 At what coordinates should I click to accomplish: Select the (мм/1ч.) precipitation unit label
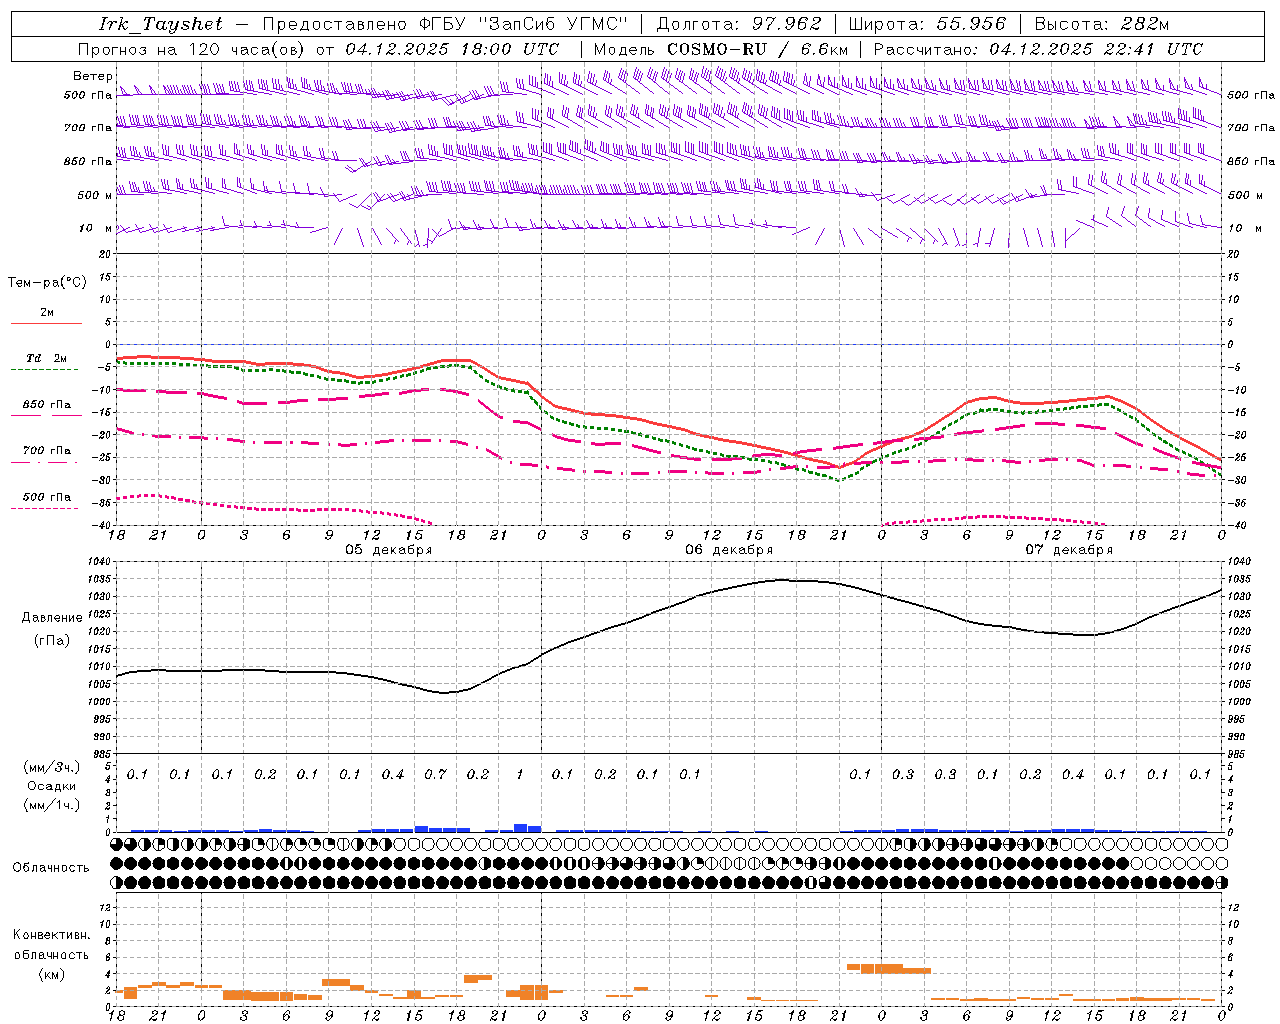pos(52,805)
